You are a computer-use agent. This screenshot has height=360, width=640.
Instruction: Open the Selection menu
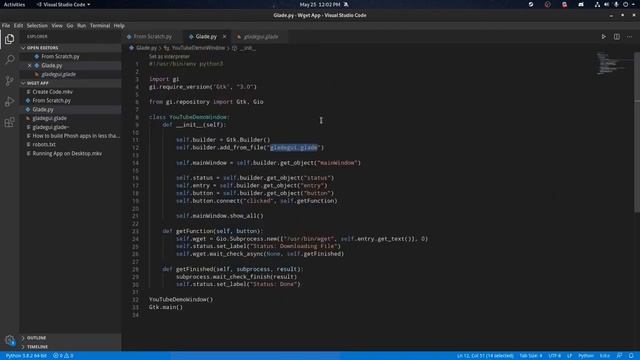pos(37,26)
